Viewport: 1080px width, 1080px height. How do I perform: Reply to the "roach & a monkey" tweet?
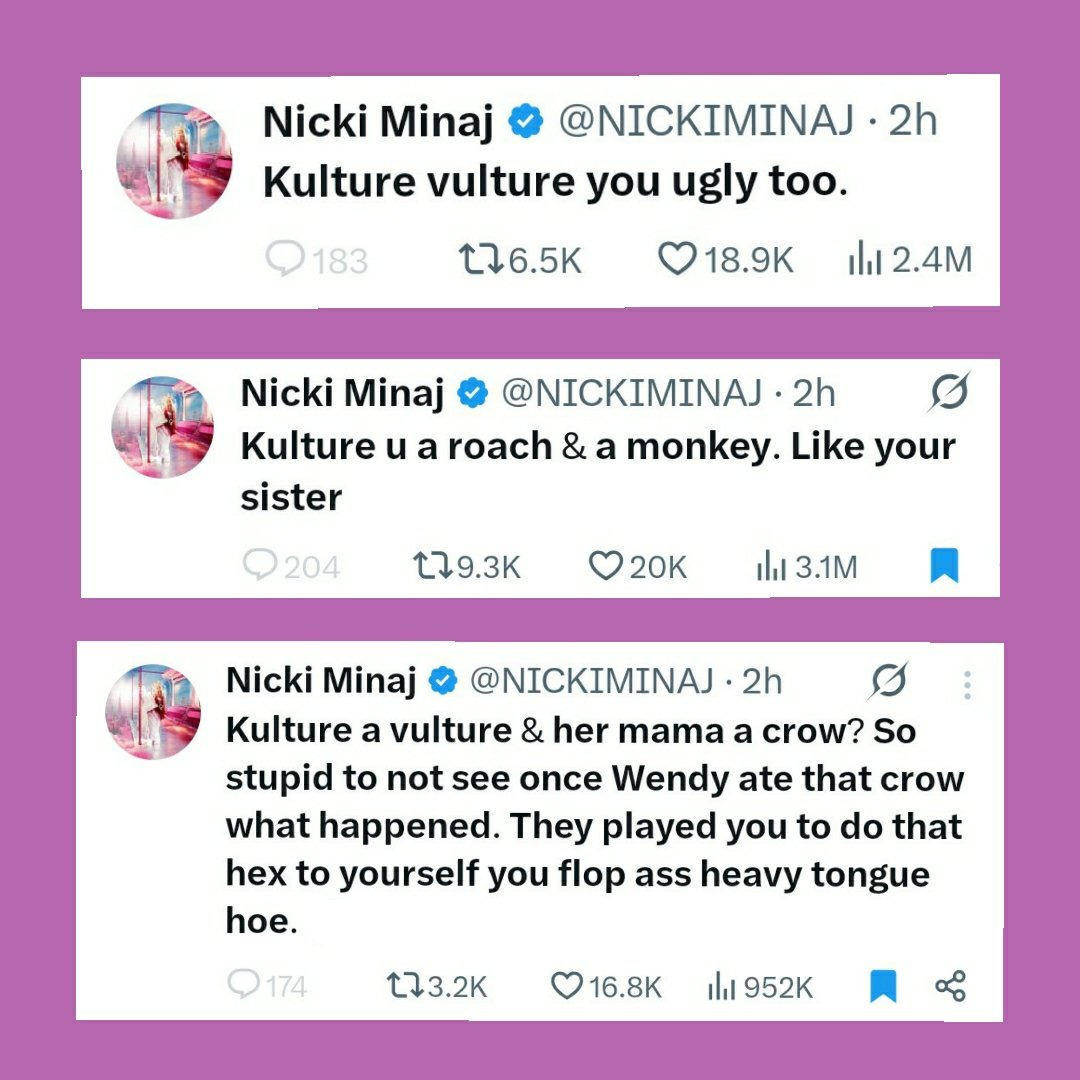(259, 567)
